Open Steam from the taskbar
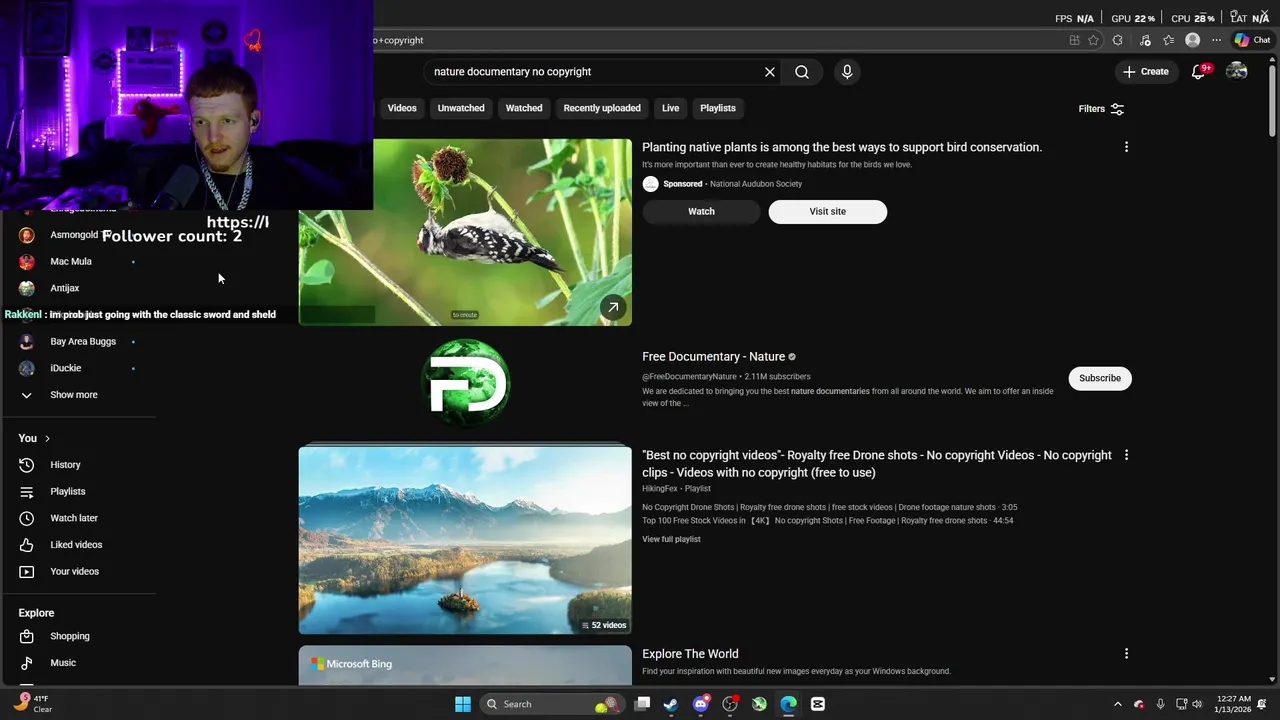The image size is (1280, 720). click(x=671, y=704)
